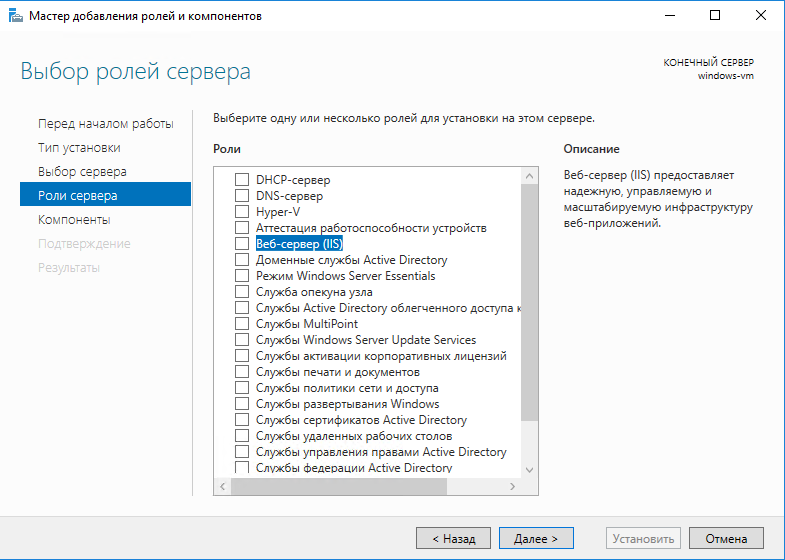Viewport: 785px width, 560px height.
Task: Tick Службы печати и документов checkbox
Action: coord(242,372)
